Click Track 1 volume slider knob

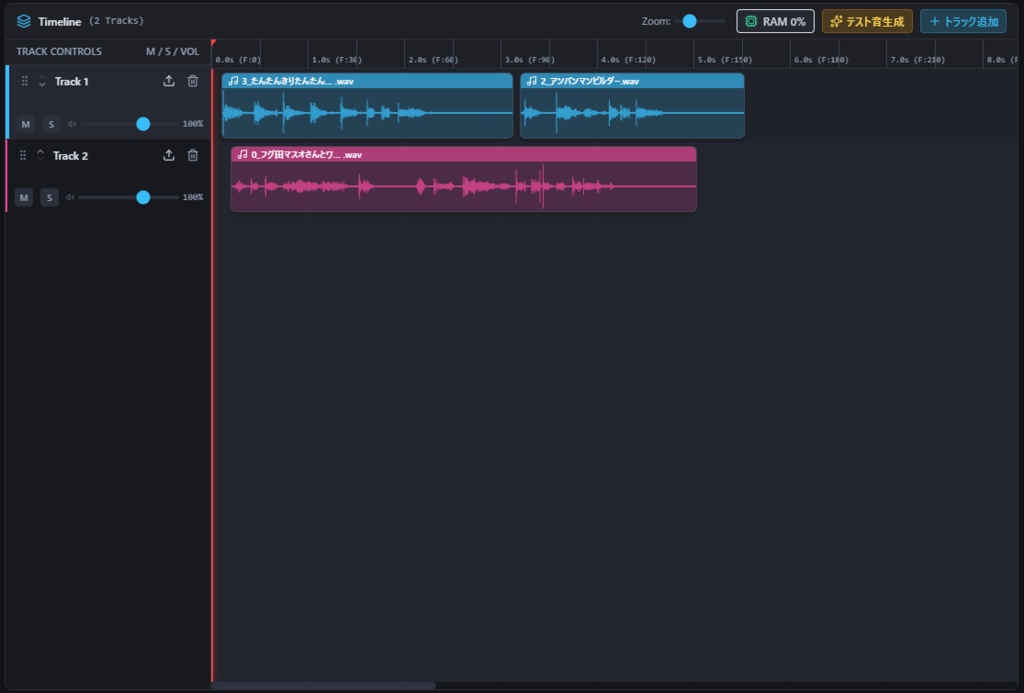[x=143, y=124]
